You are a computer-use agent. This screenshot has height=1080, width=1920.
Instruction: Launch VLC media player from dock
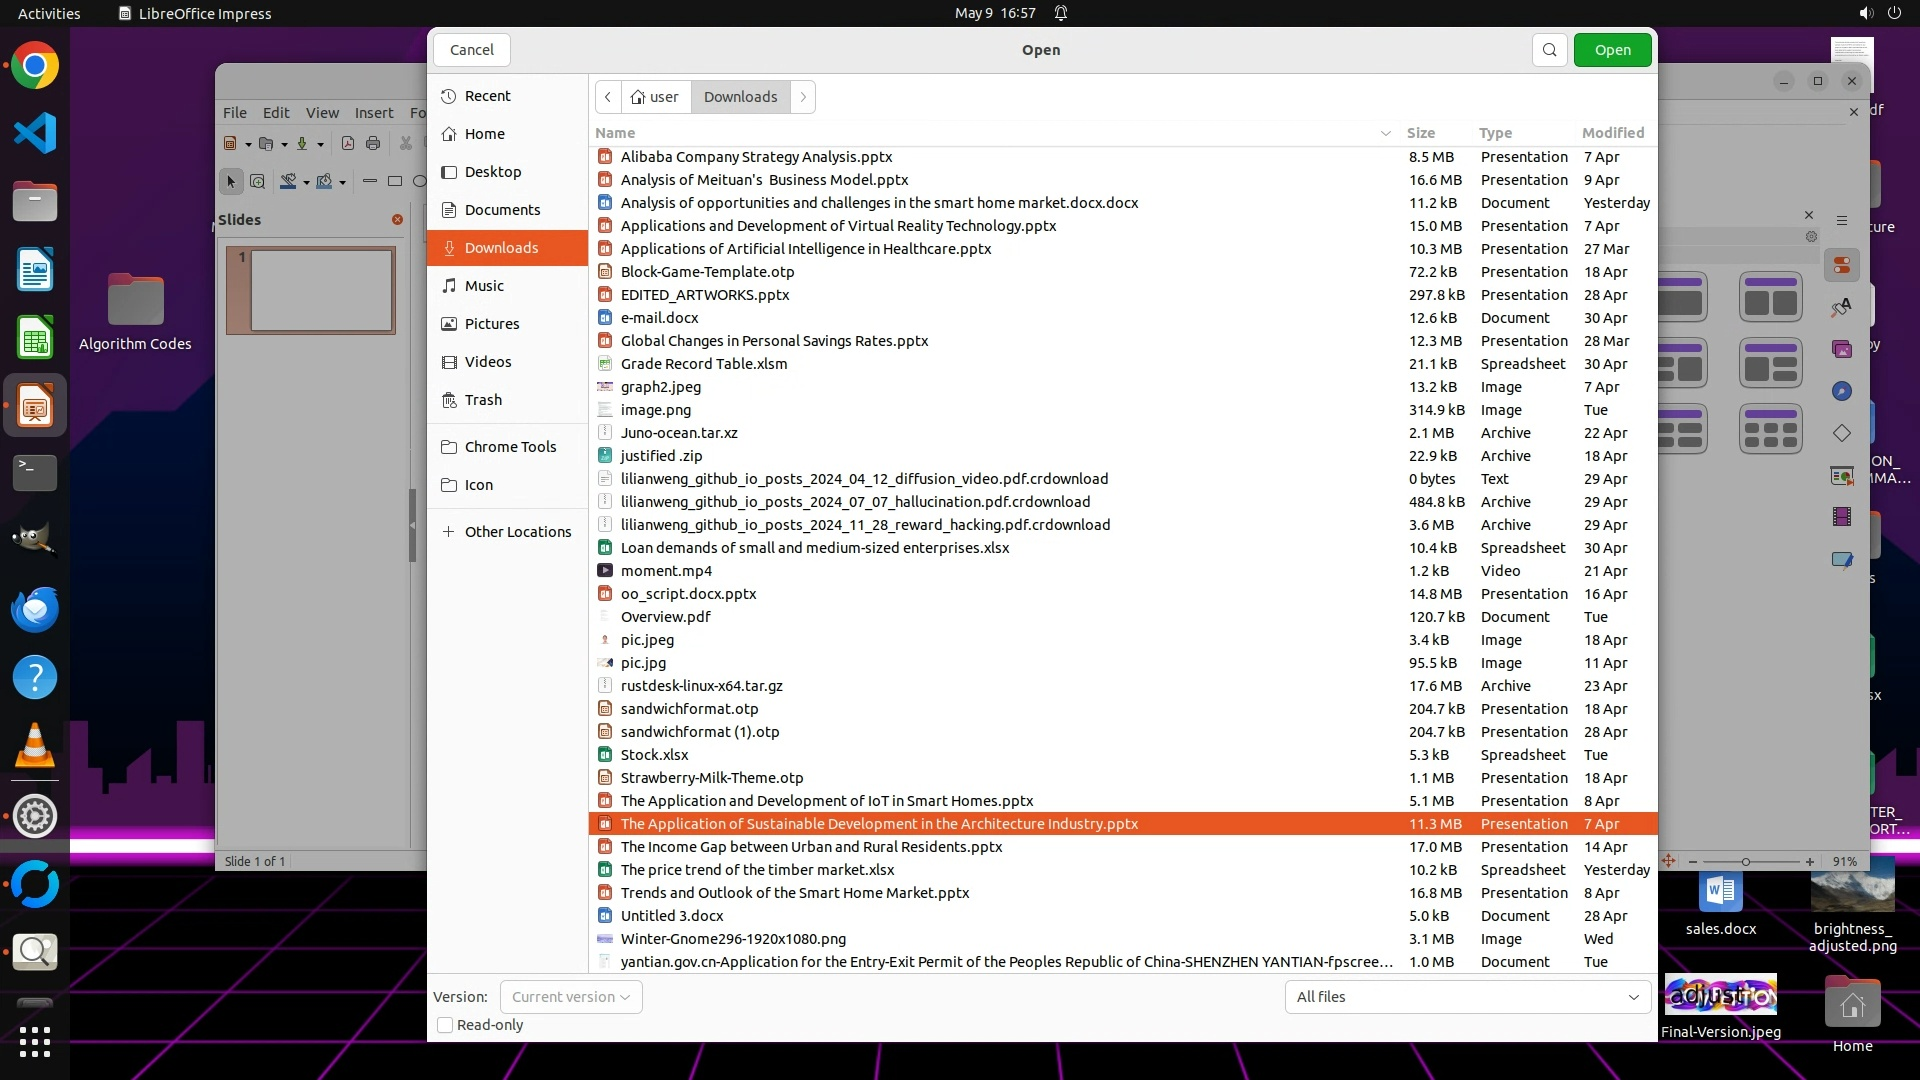(x=35, y=746)
